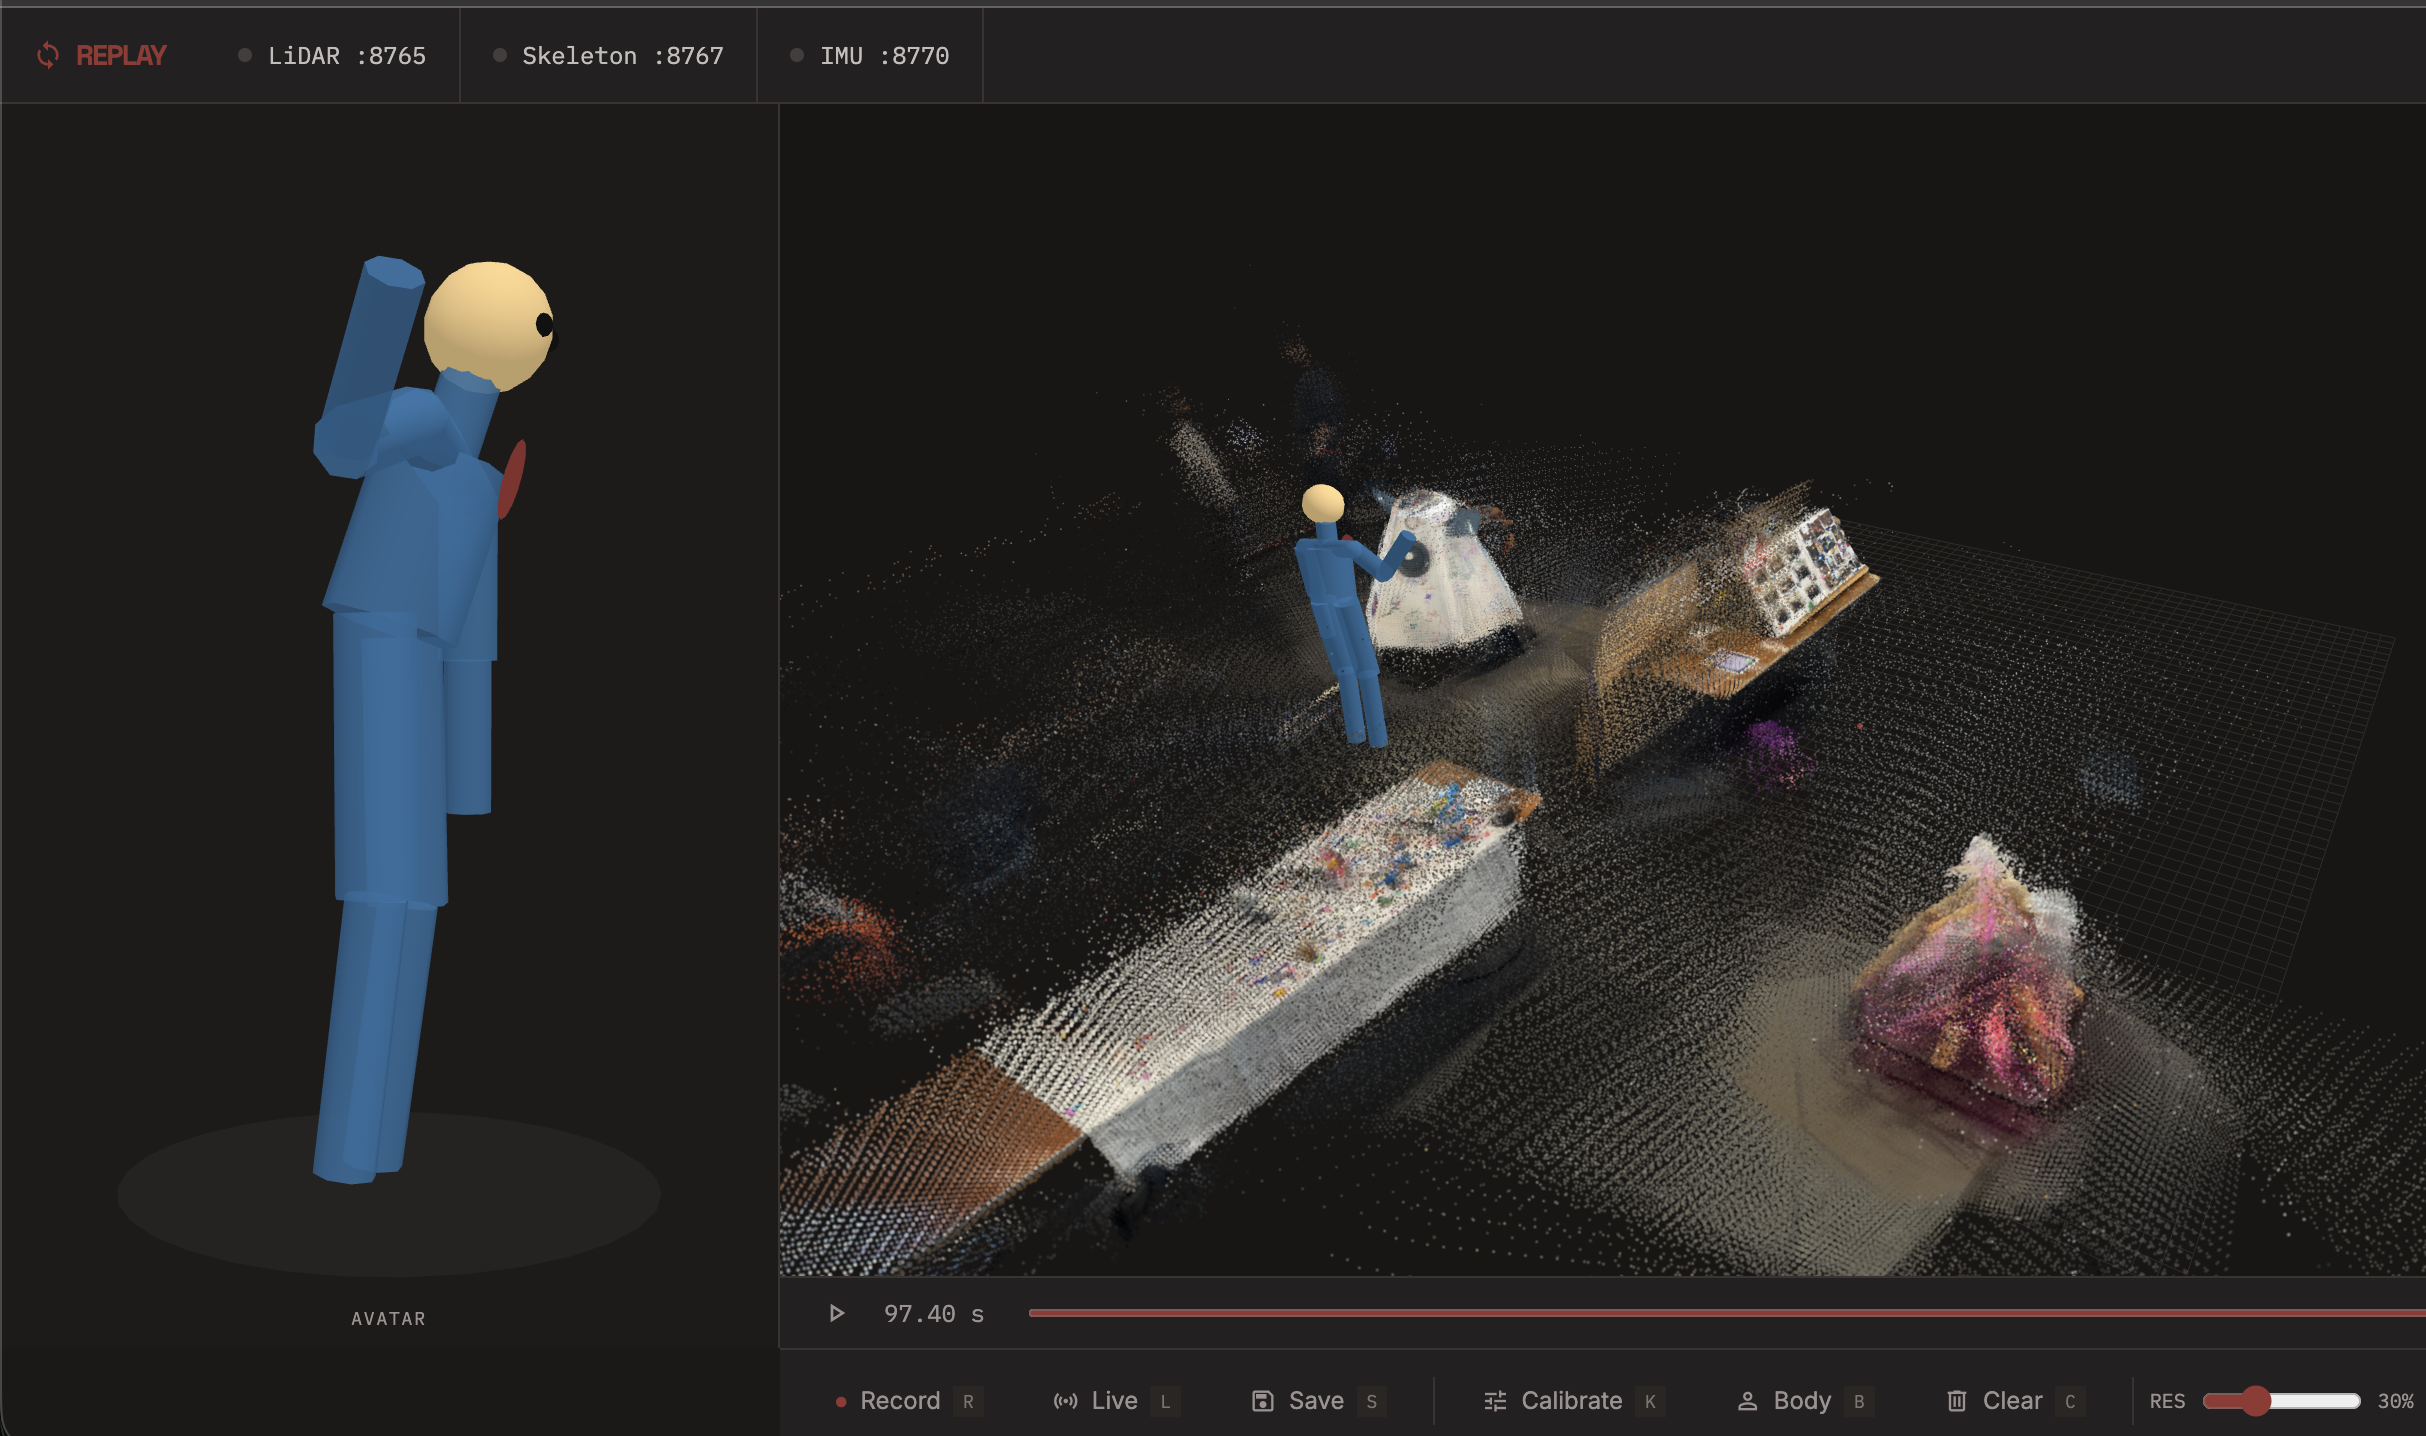The height and width of the screenshot is (1436, 2426).
Task: Click the RES resolution slider handle
Action: pos(2255,1401)
